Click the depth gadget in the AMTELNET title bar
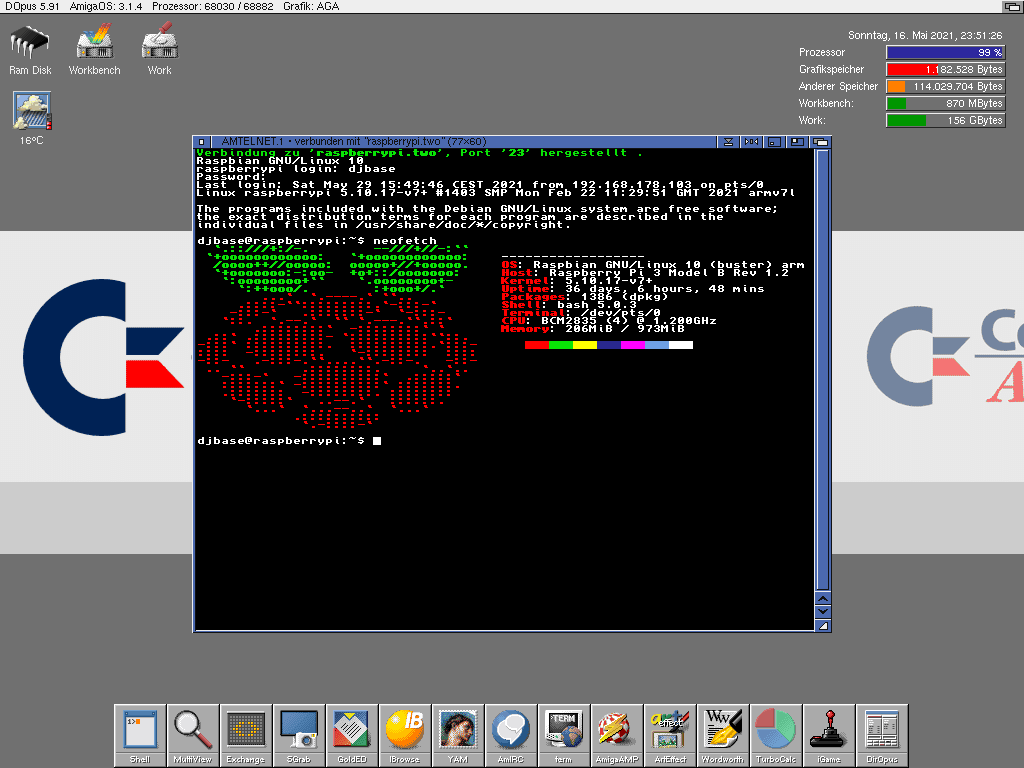 (820, 142)
